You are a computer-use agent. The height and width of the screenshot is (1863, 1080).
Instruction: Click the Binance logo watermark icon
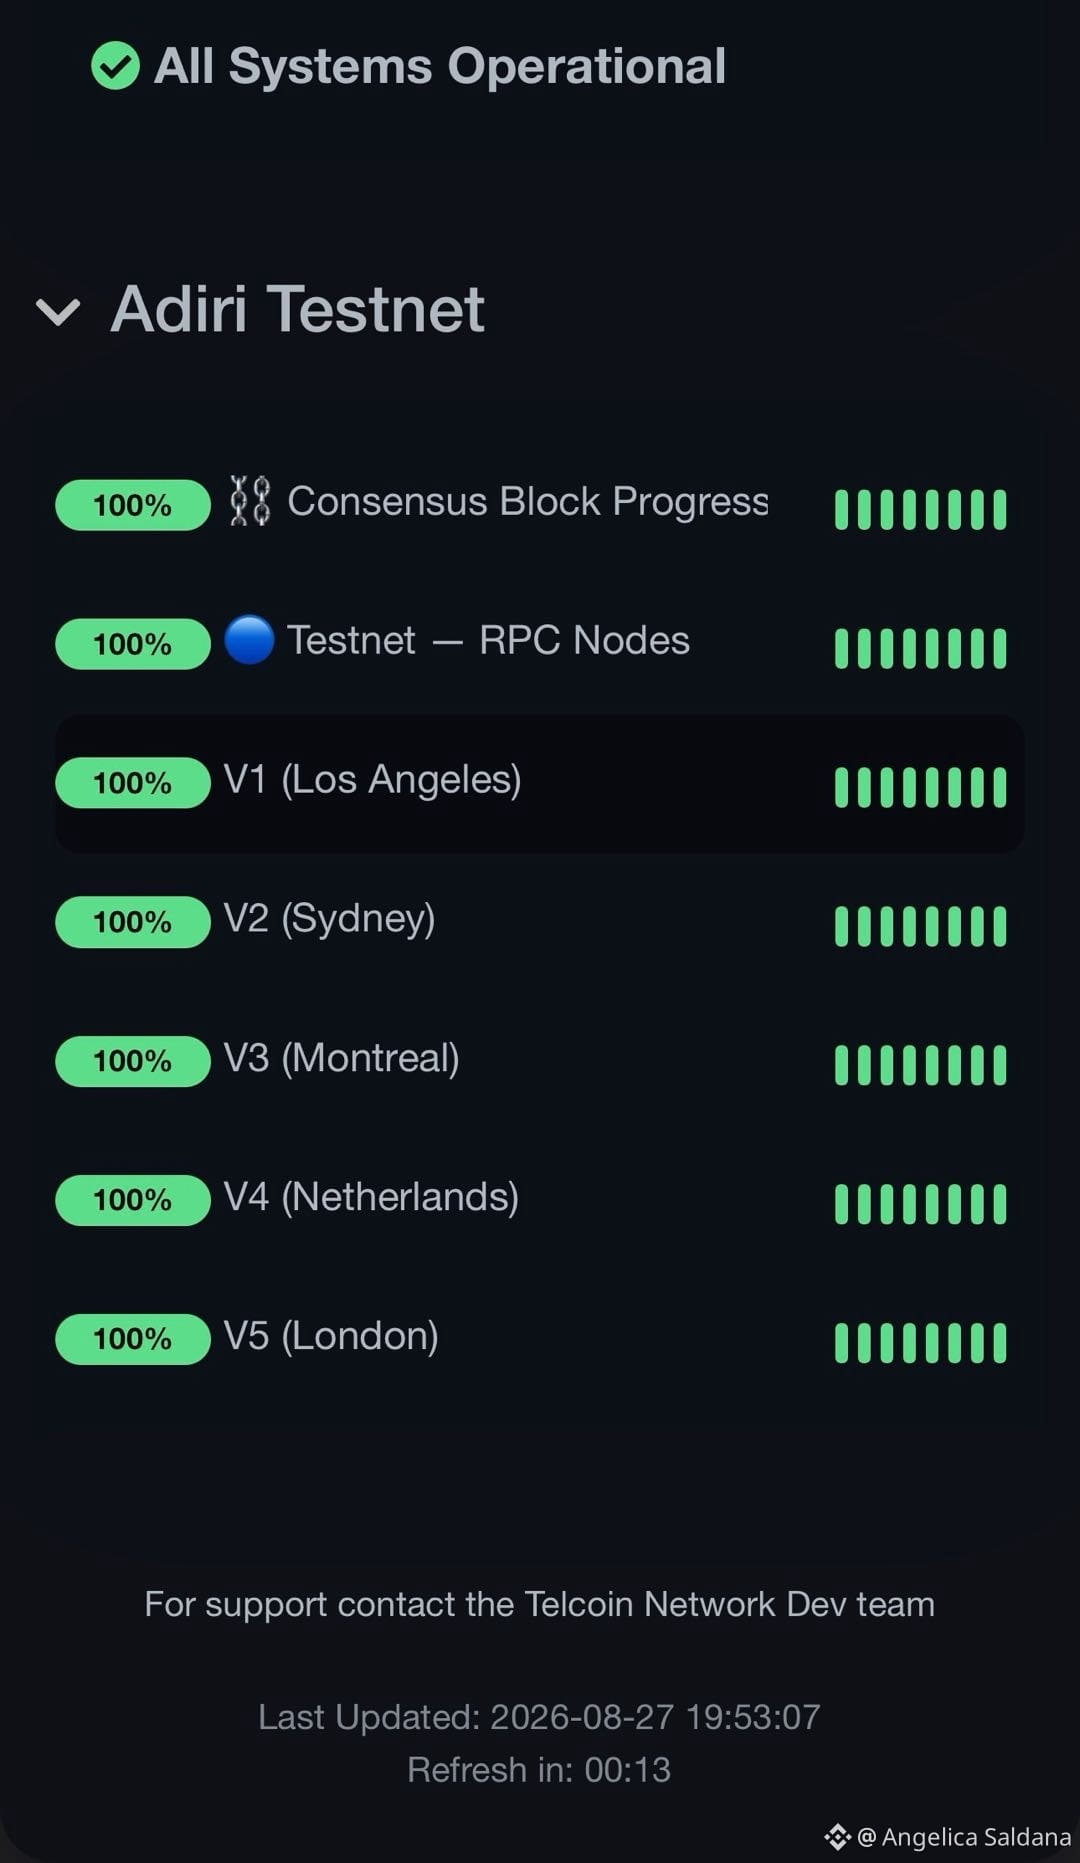837,1837
